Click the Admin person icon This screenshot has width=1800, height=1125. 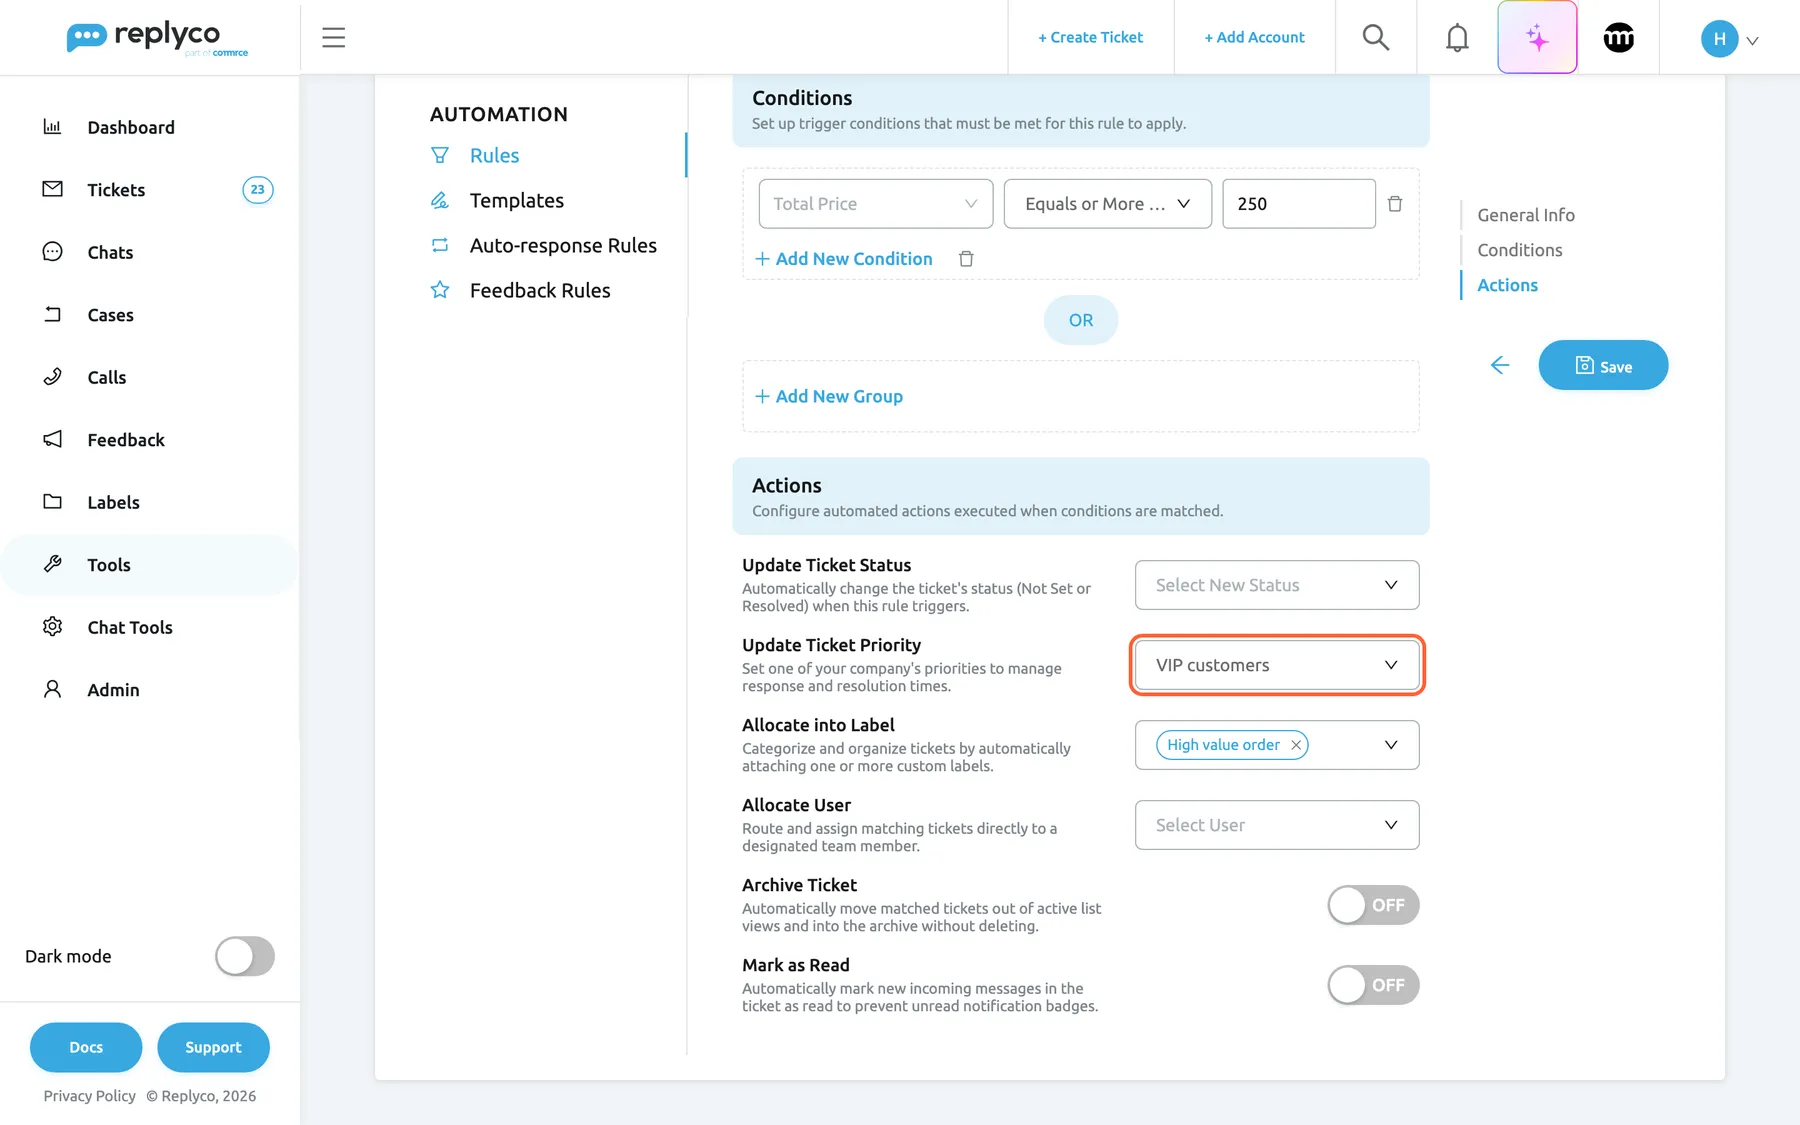pos(52,689)
